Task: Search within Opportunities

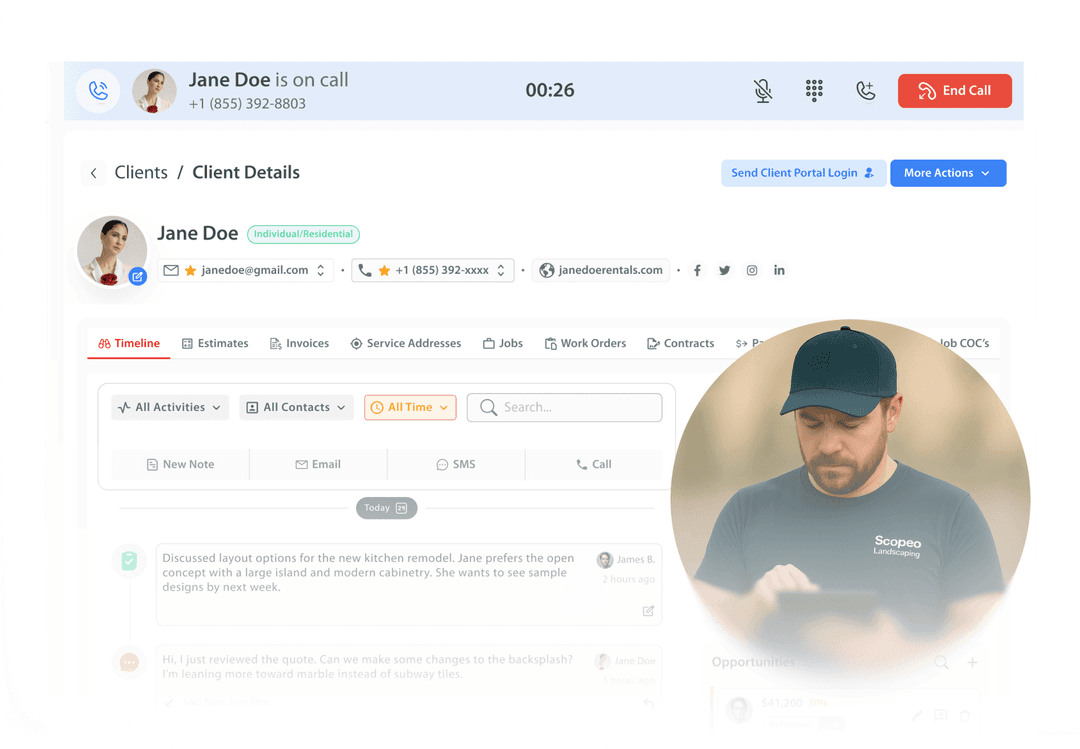Action: (x=942, y=663)
